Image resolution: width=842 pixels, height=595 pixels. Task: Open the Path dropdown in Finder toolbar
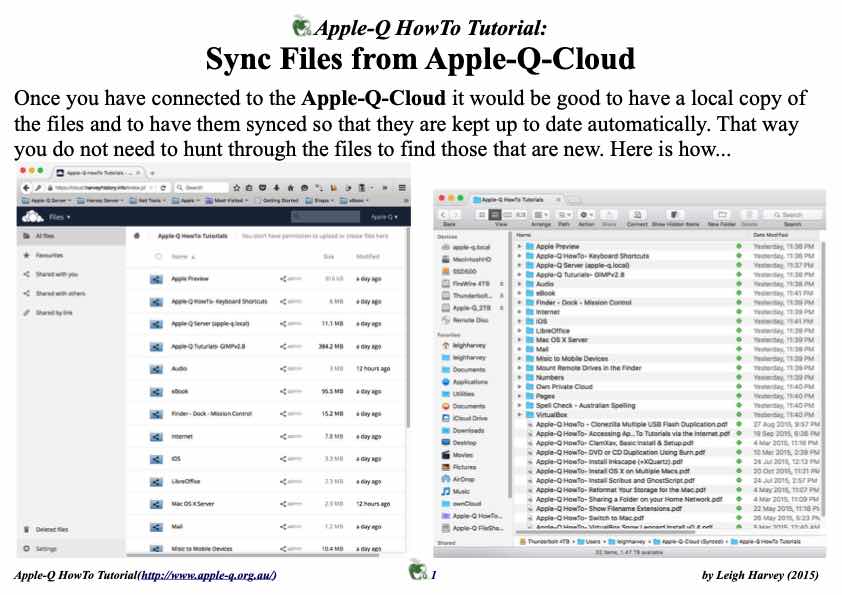pyautogui.click(x=563, y=215)
